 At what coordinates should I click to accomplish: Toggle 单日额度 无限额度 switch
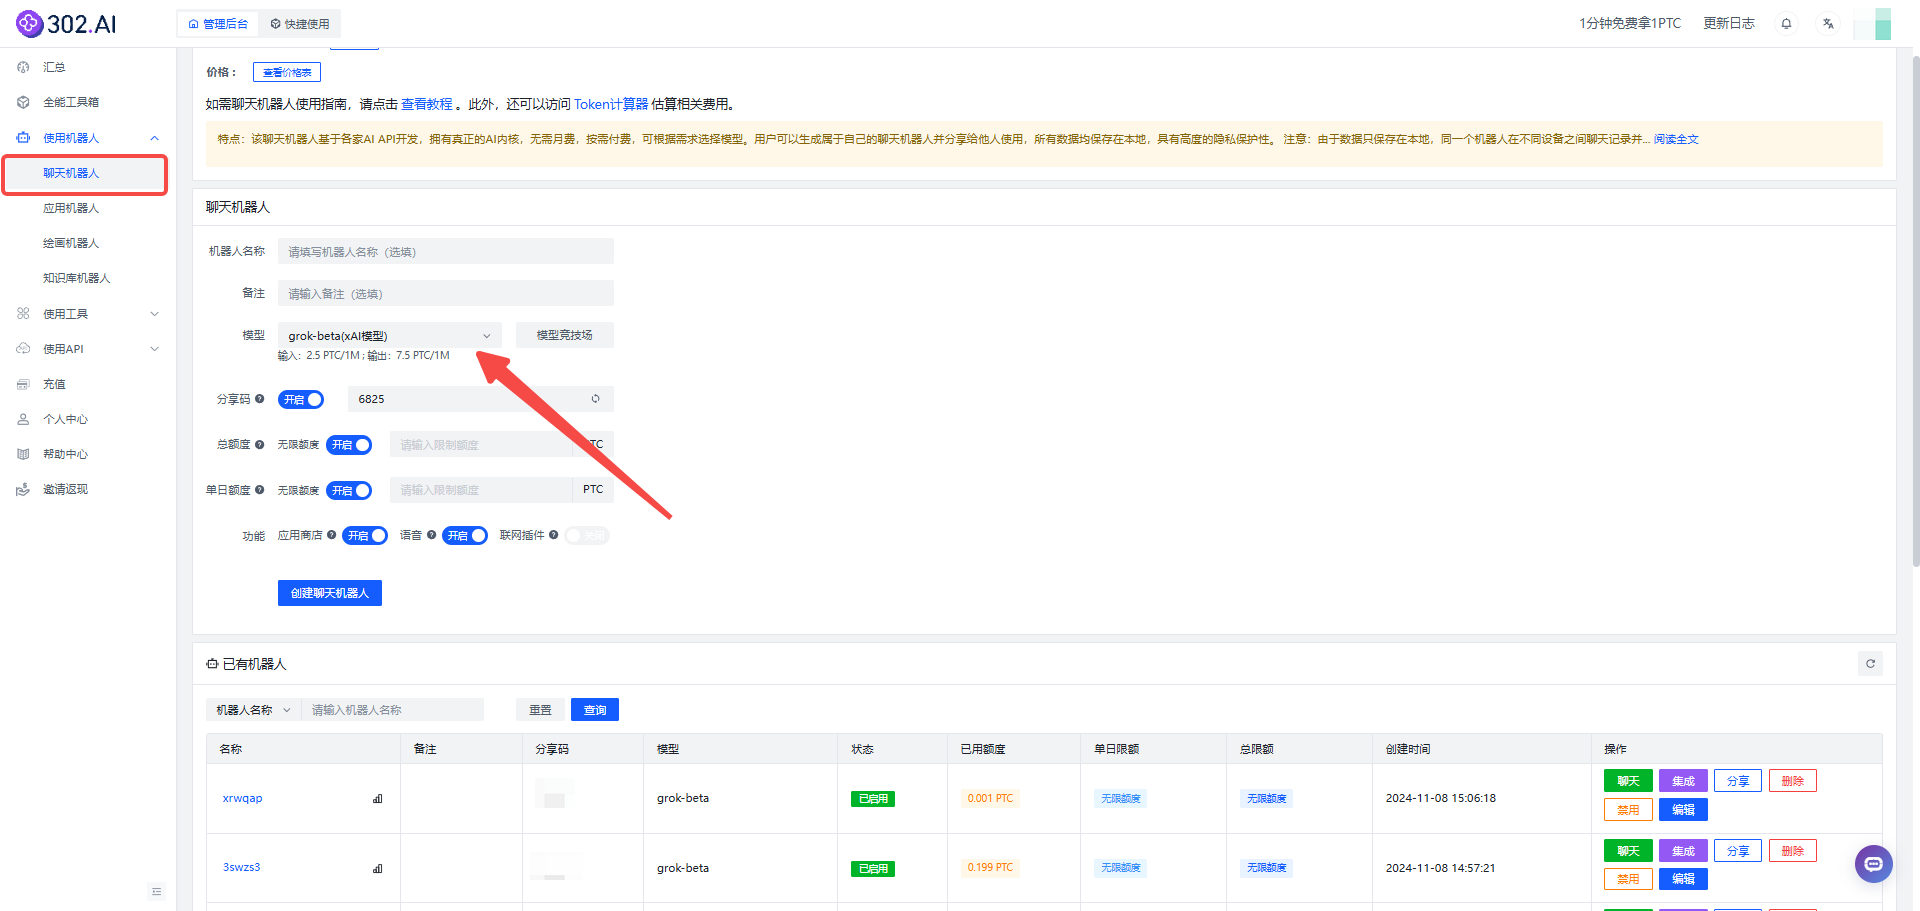(349, 490)
